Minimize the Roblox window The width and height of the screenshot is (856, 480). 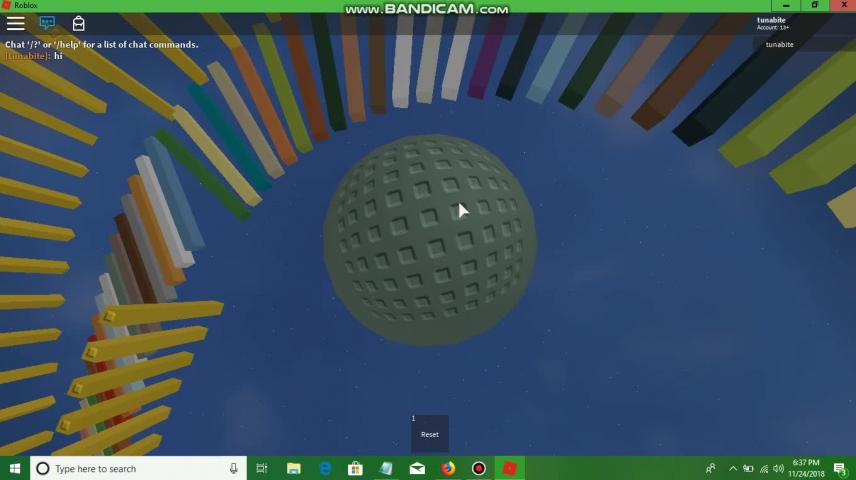coord(786,5)
